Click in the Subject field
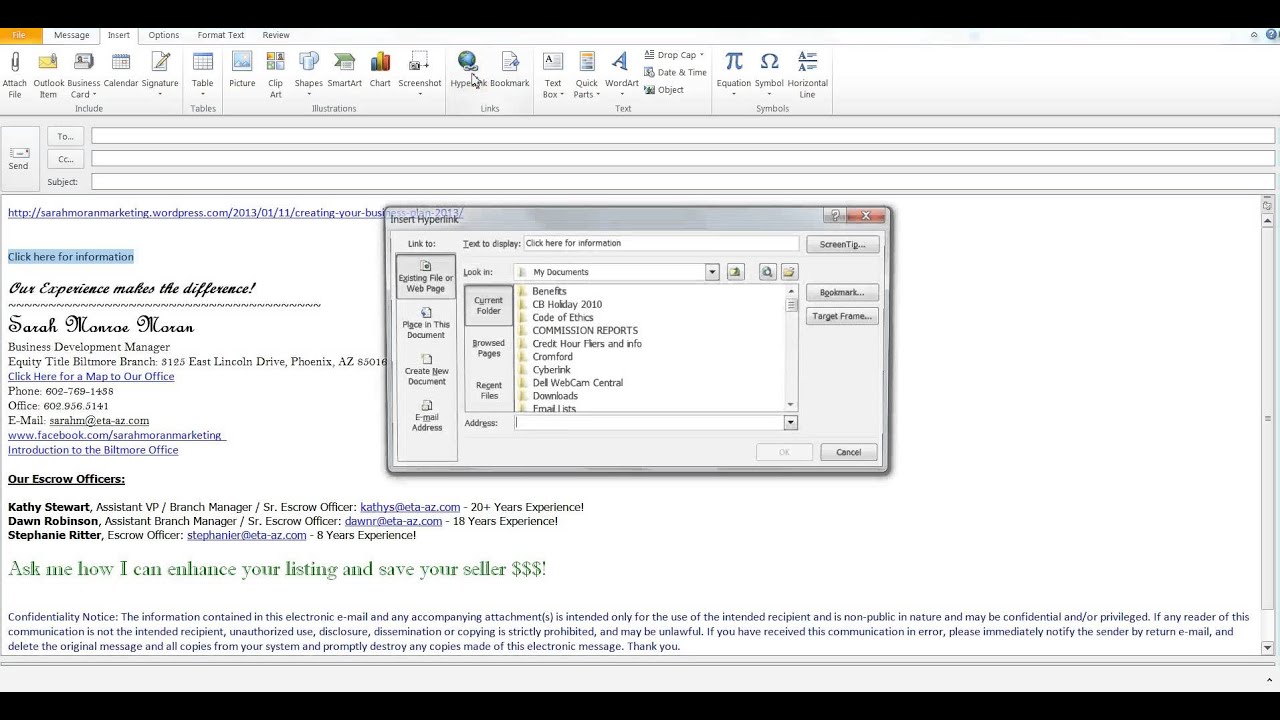 point(683,182)
